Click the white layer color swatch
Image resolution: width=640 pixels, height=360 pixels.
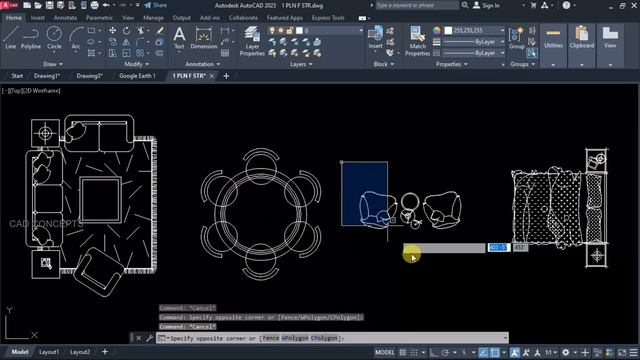(299, 31)
